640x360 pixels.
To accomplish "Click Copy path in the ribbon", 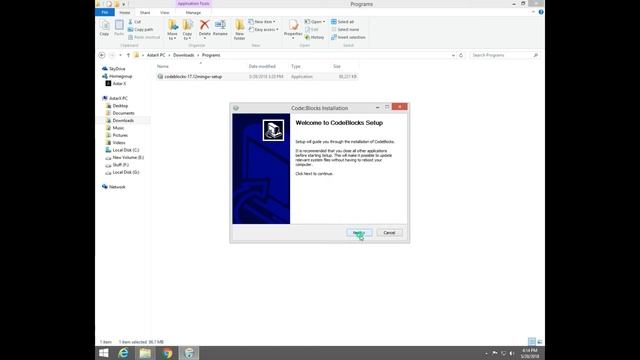I will tap(140, 29).
